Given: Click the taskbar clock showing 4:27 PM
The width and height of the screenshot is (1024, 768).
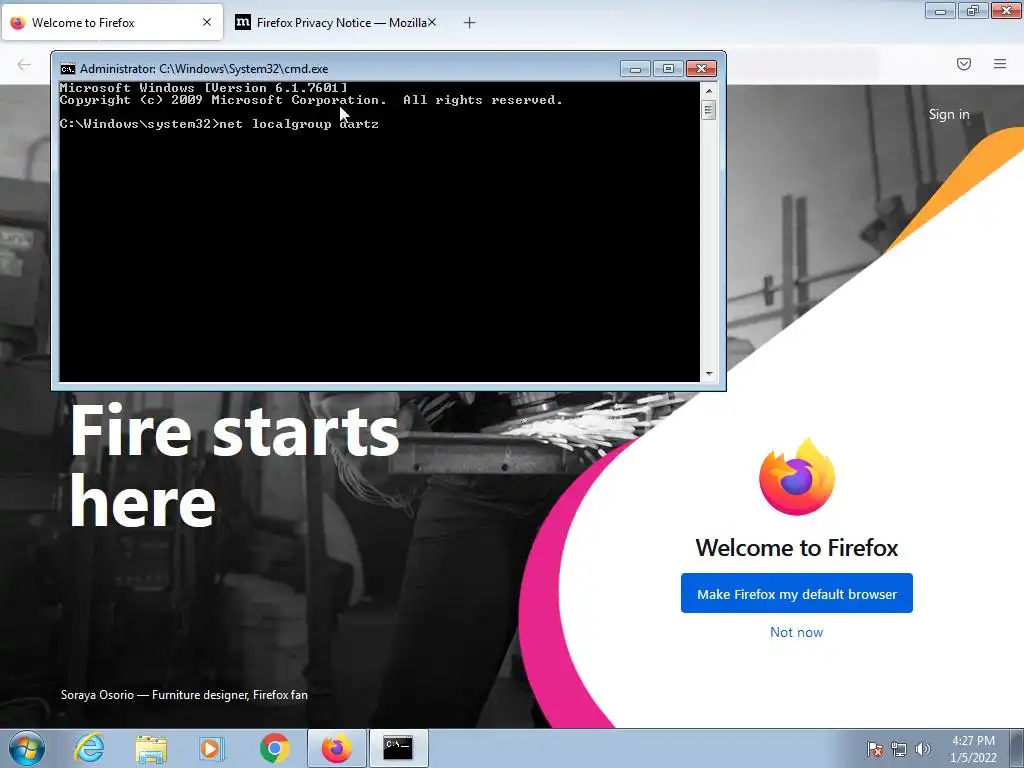Looking at the screenshot, I should [973, 749].
